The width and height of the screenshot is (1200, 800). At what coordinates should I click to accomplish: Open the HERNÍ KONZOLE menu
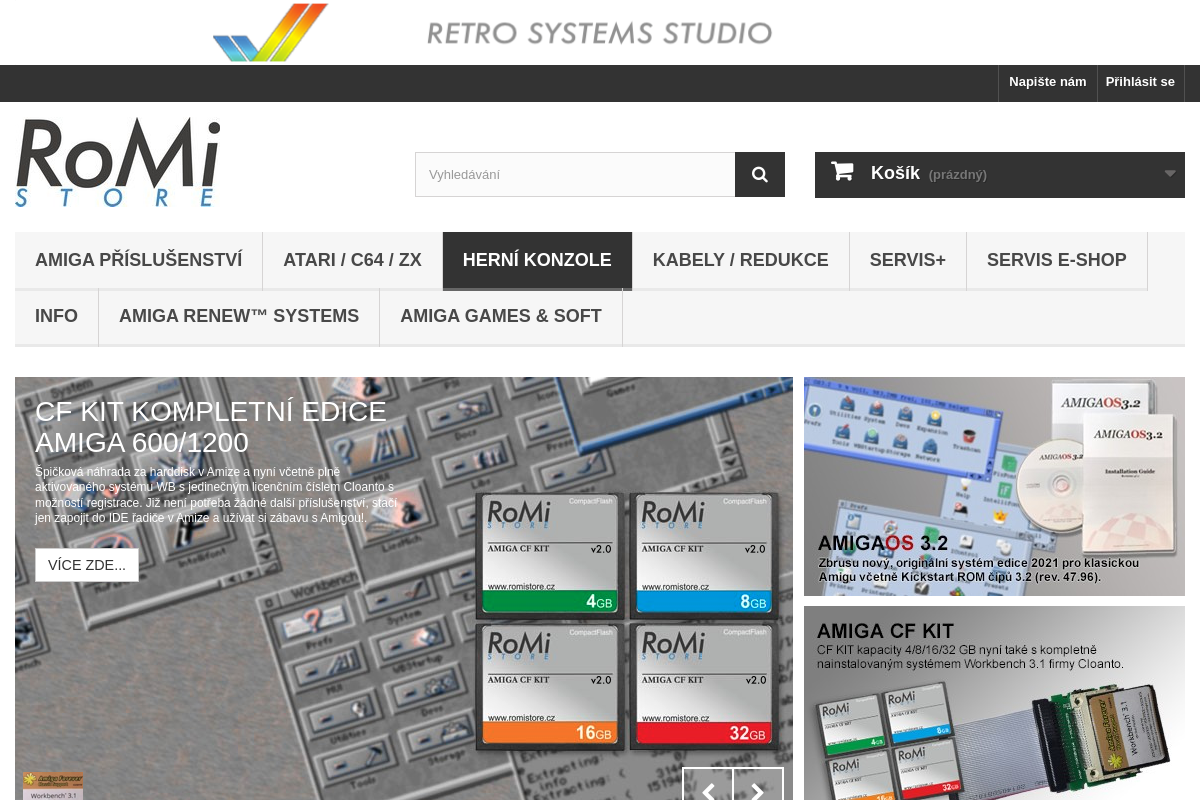point(537,260)
